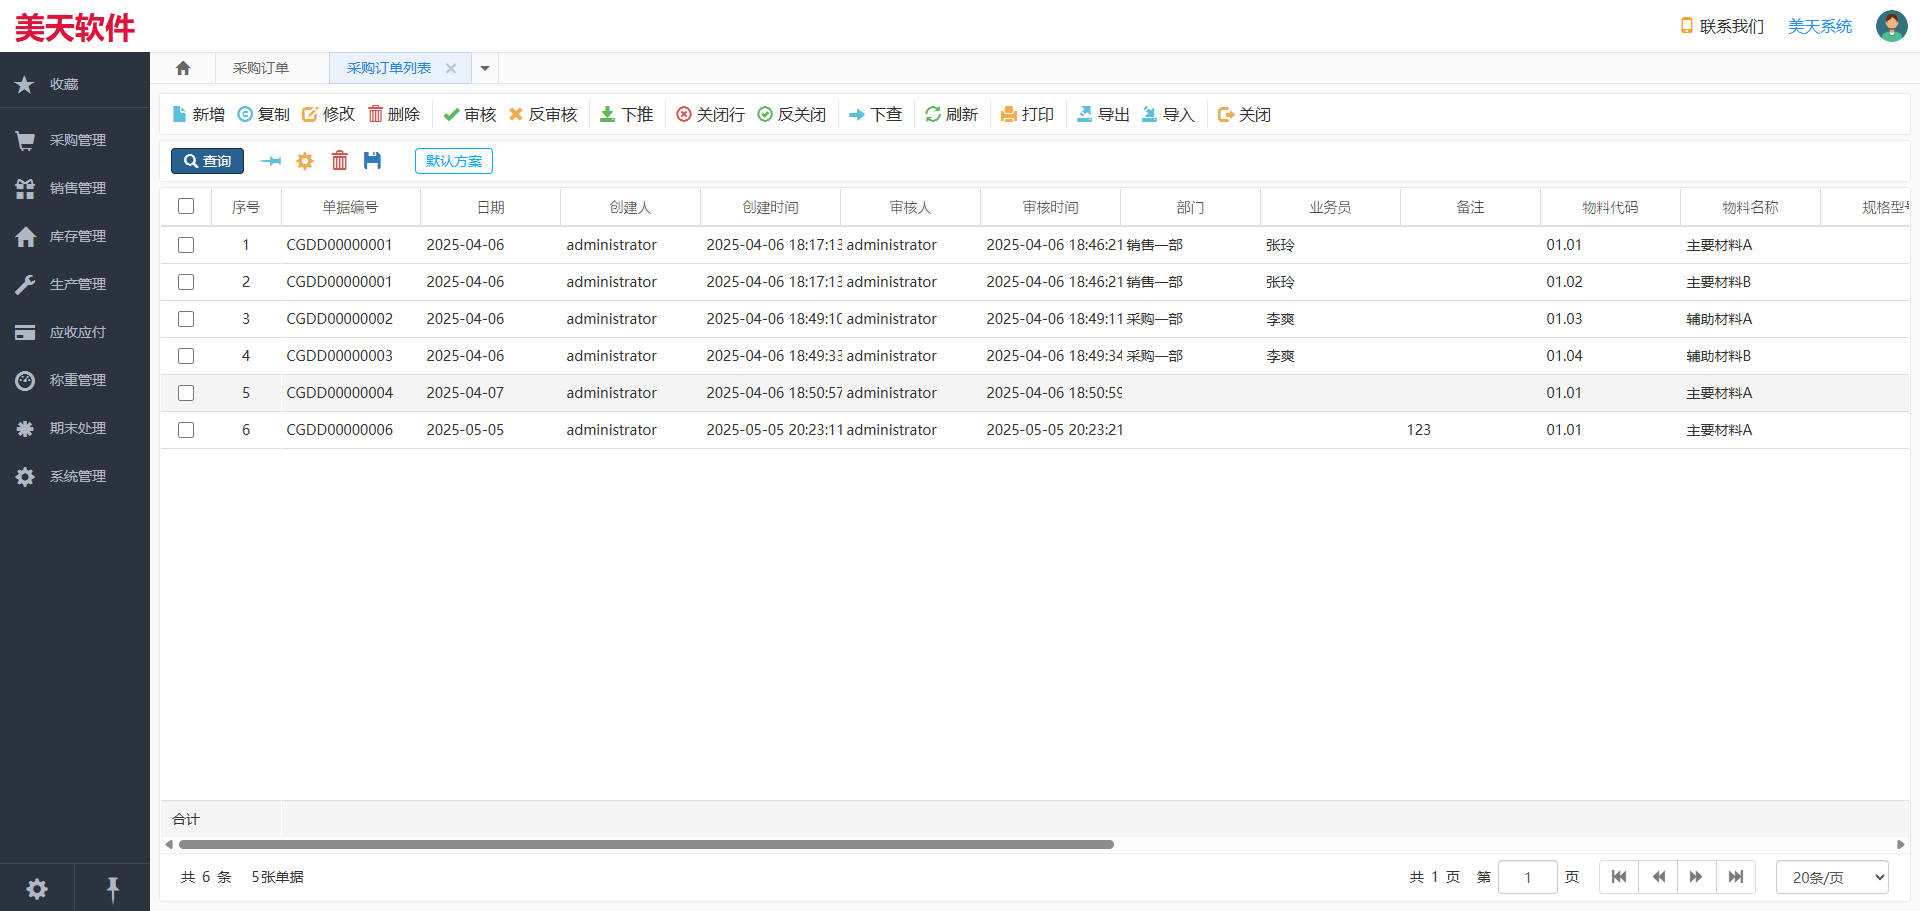Open the 20条/页 page size dropdown
Viewport: 1920px width, 911px height.
pos(1831,877)
